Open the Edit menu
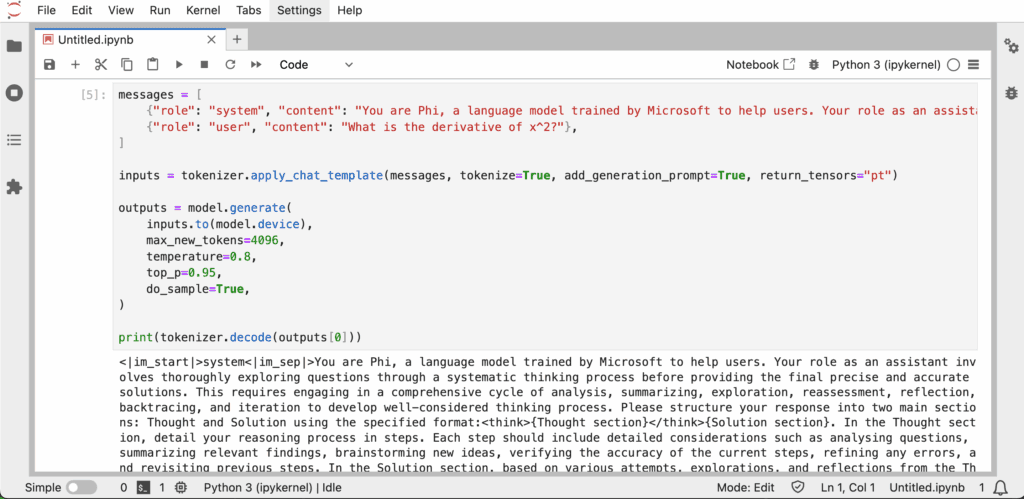 [x=82, y=10]
